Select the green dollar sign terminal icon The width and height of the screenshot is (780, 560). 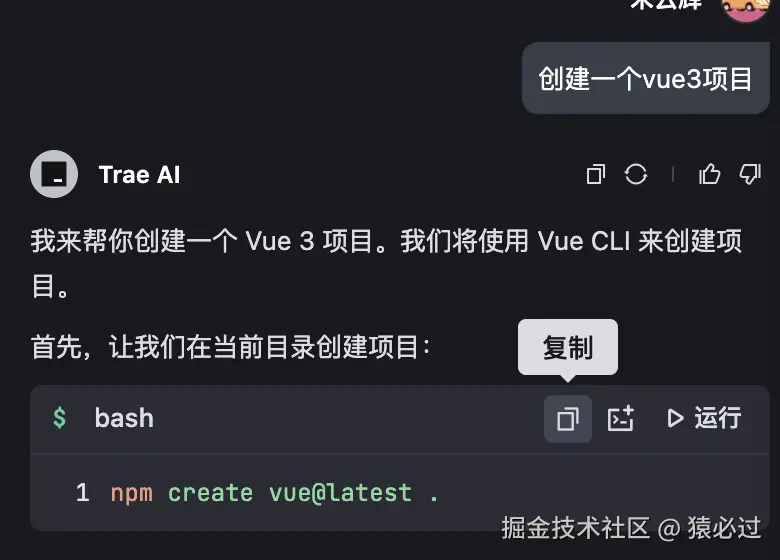click(x=59, y=418)
